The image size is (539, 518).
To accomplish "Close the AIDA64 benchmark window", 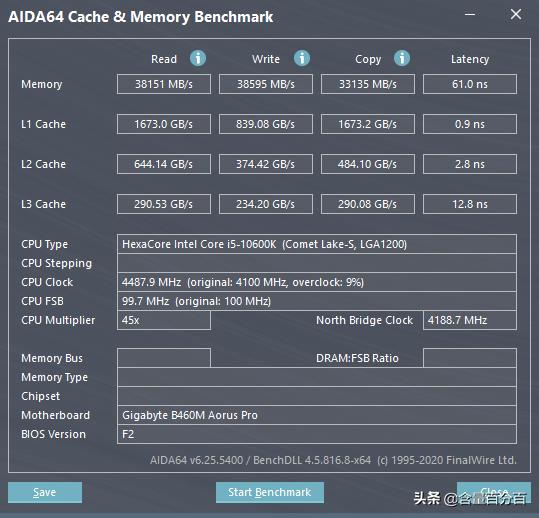I will (x=516, y=14).
